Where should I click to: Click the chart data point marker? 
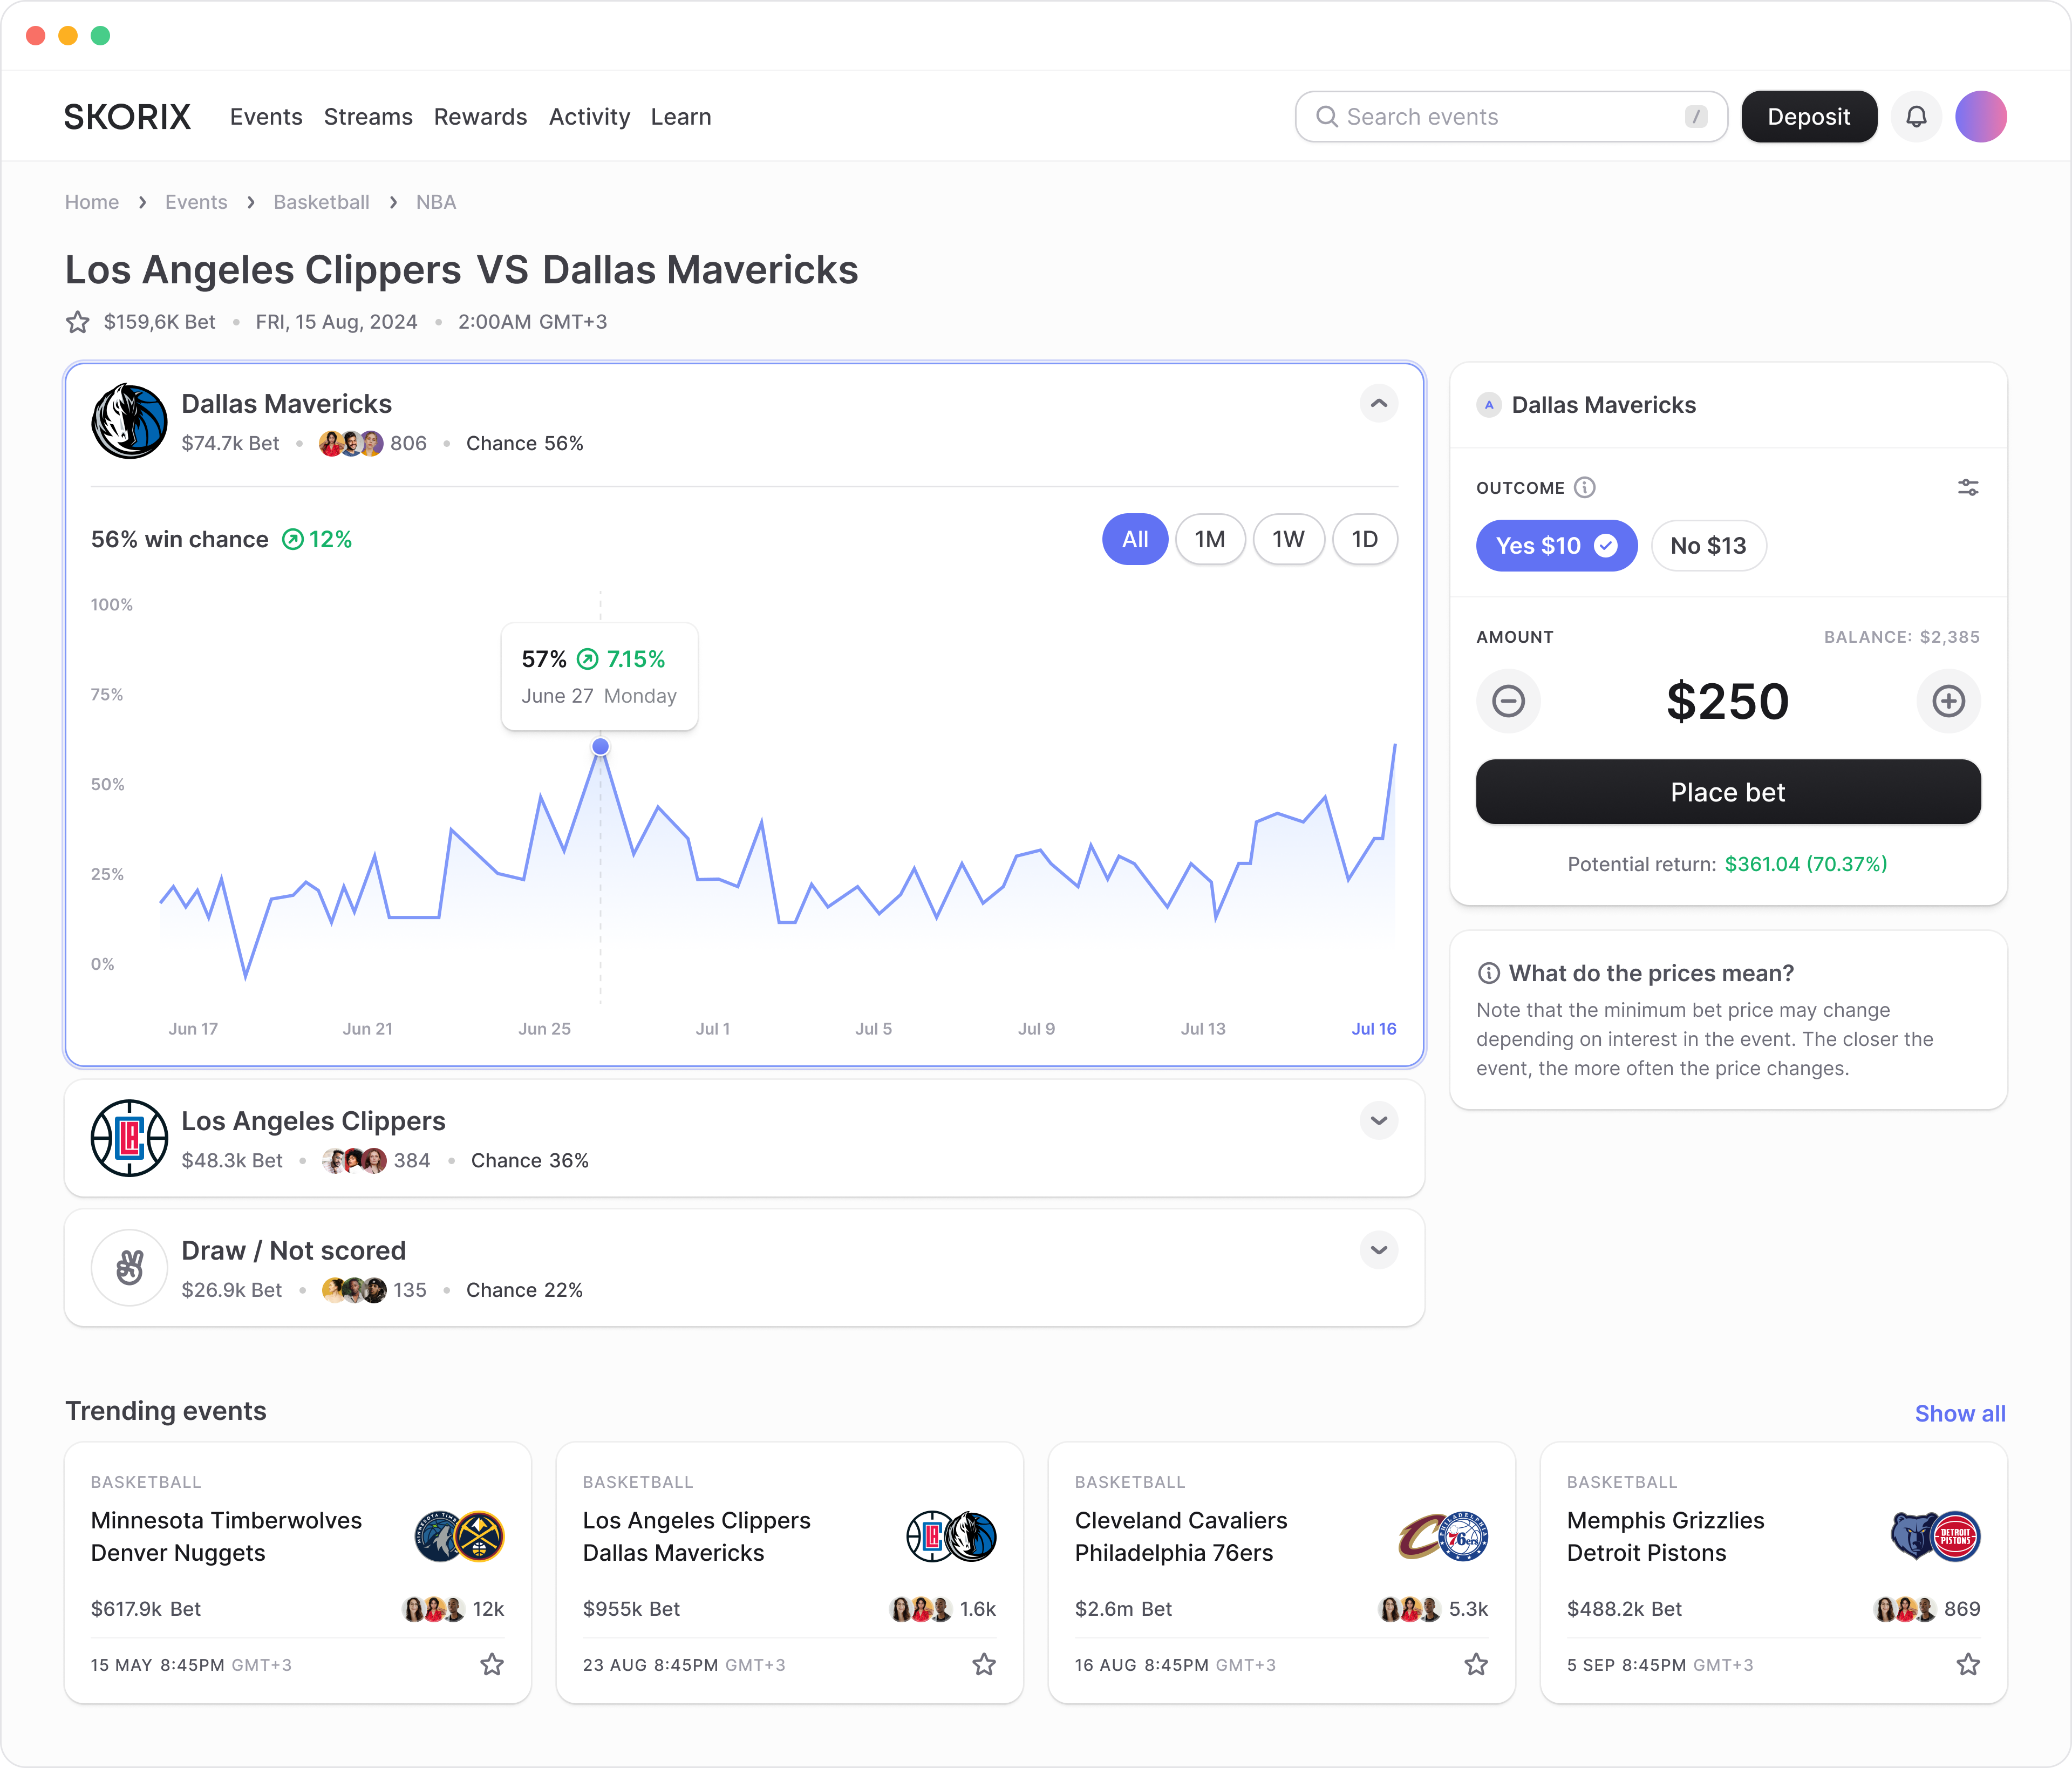tap(600, 747)
